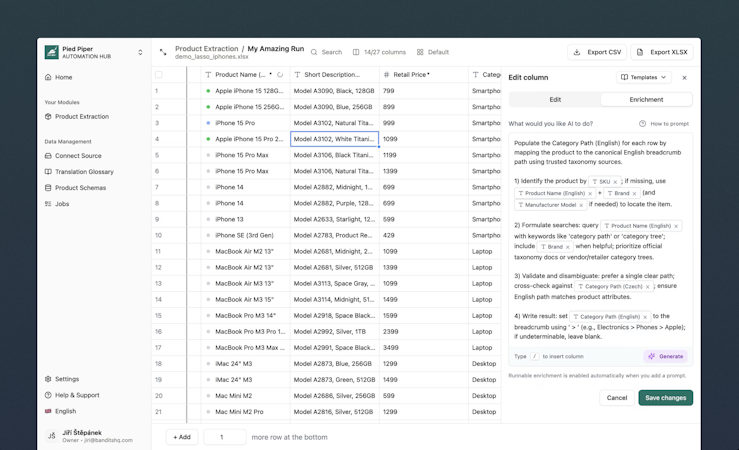Remove the Brand chip in step 2
This screenshot has width=739, height=450.
point(567,247)
